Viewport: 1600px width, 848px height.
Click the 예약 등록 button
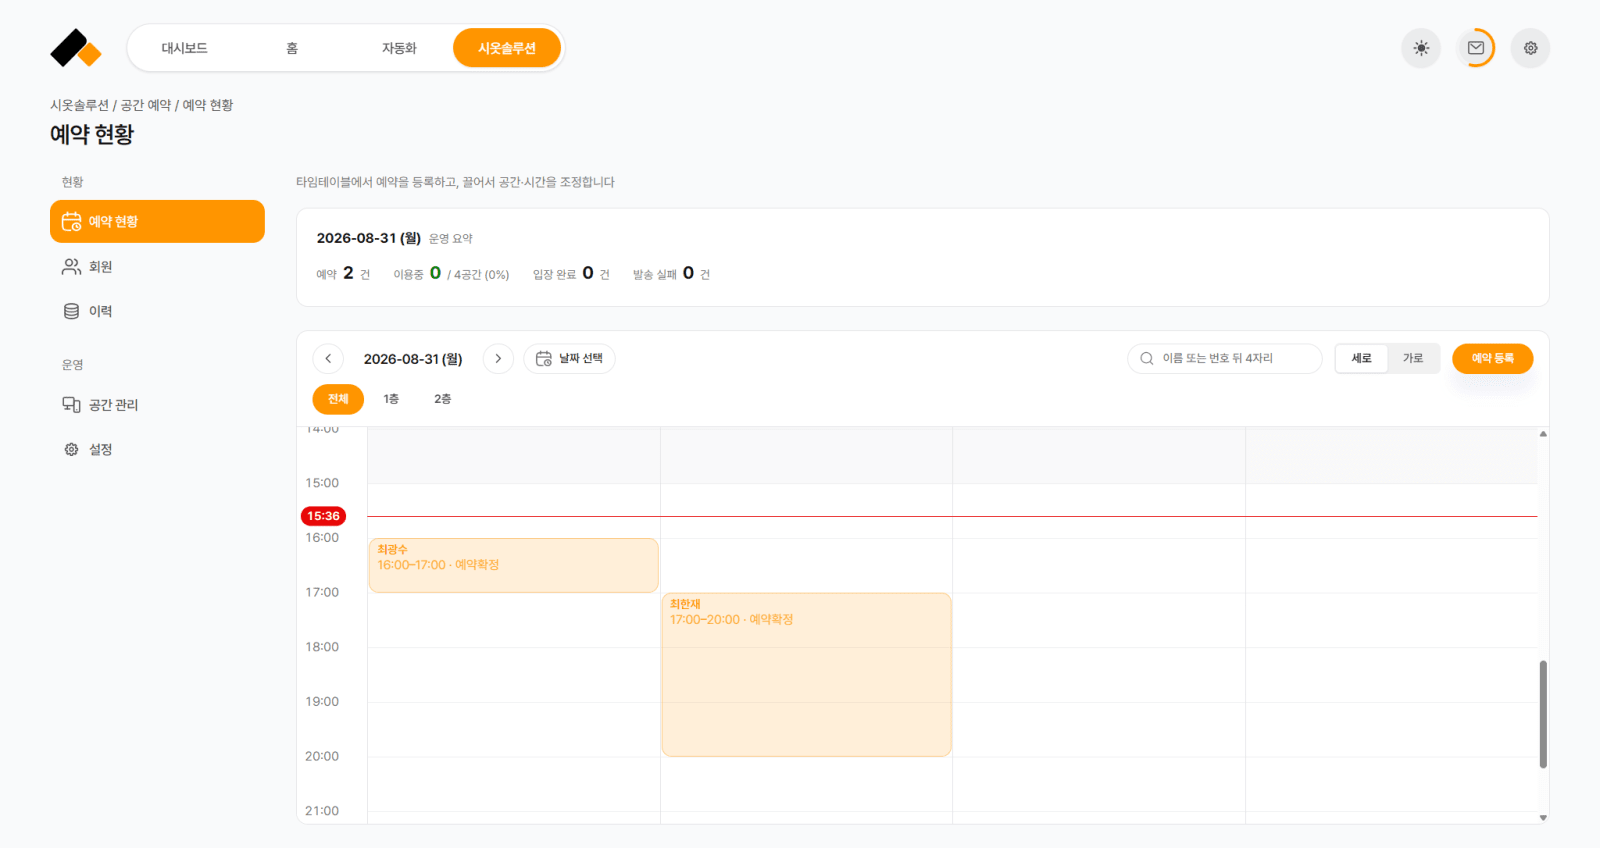coord(1492,358)
